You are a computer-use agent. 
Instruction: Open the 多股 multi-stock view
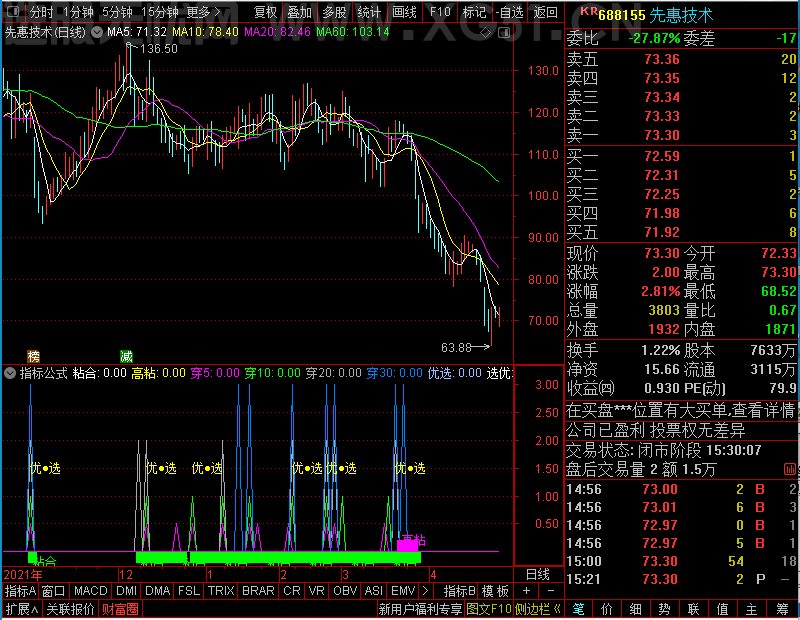pos(335,12)
